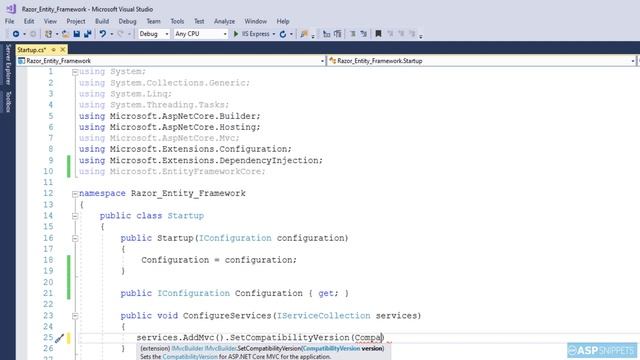
Task: Open the Analyze menu
Action: [x=224, y=21]
